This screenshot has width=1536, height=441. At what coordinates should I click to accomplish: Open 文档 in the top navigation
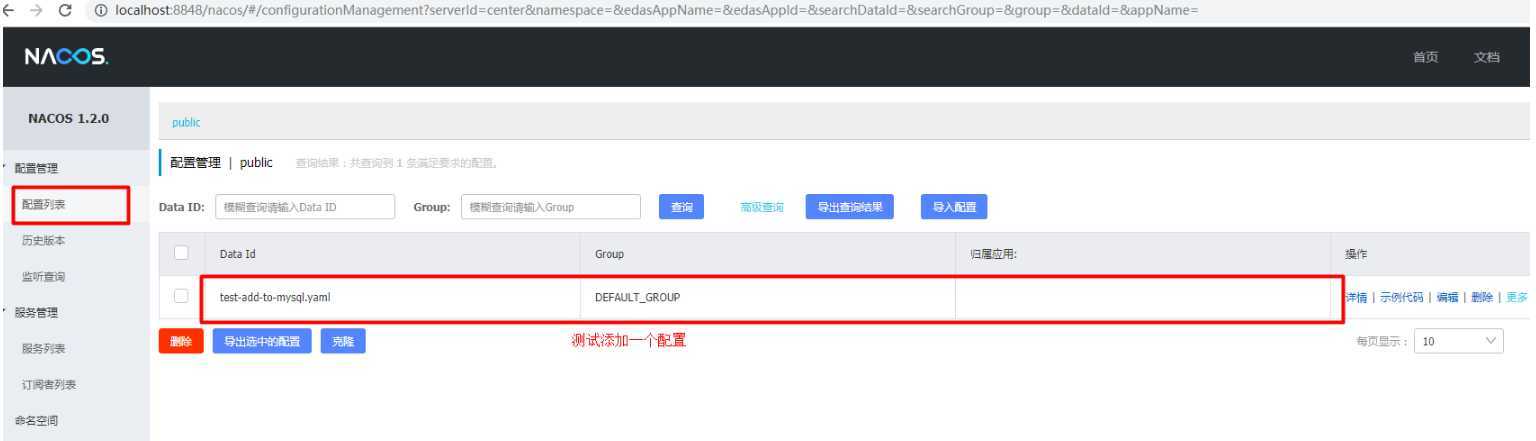[1487, 57]
